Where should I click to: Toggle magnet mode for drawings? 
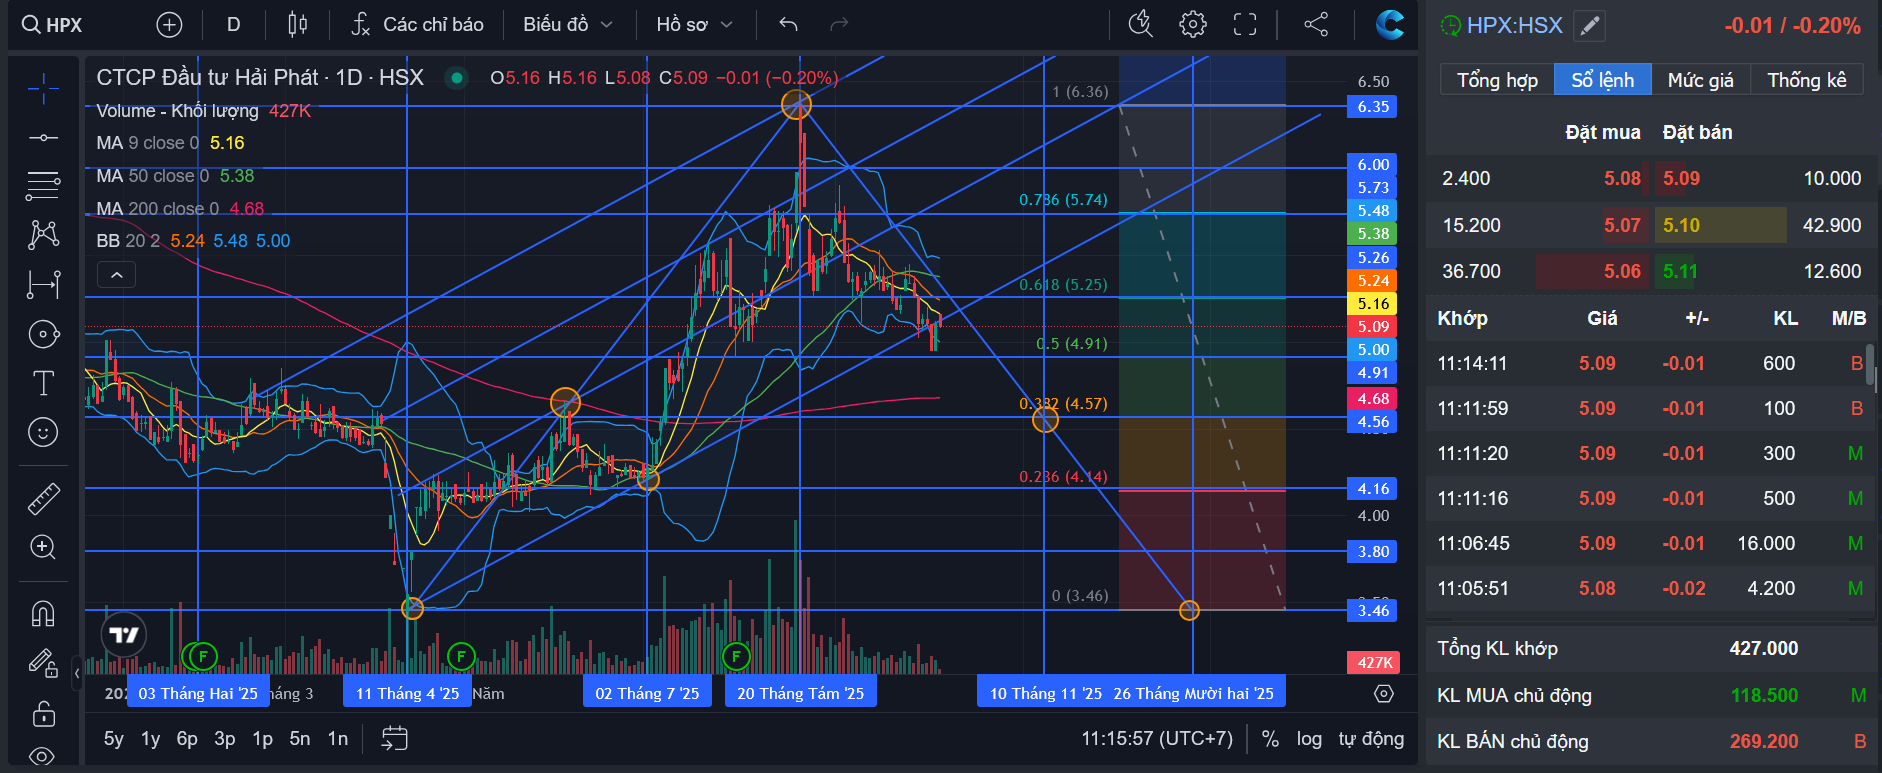43,613
